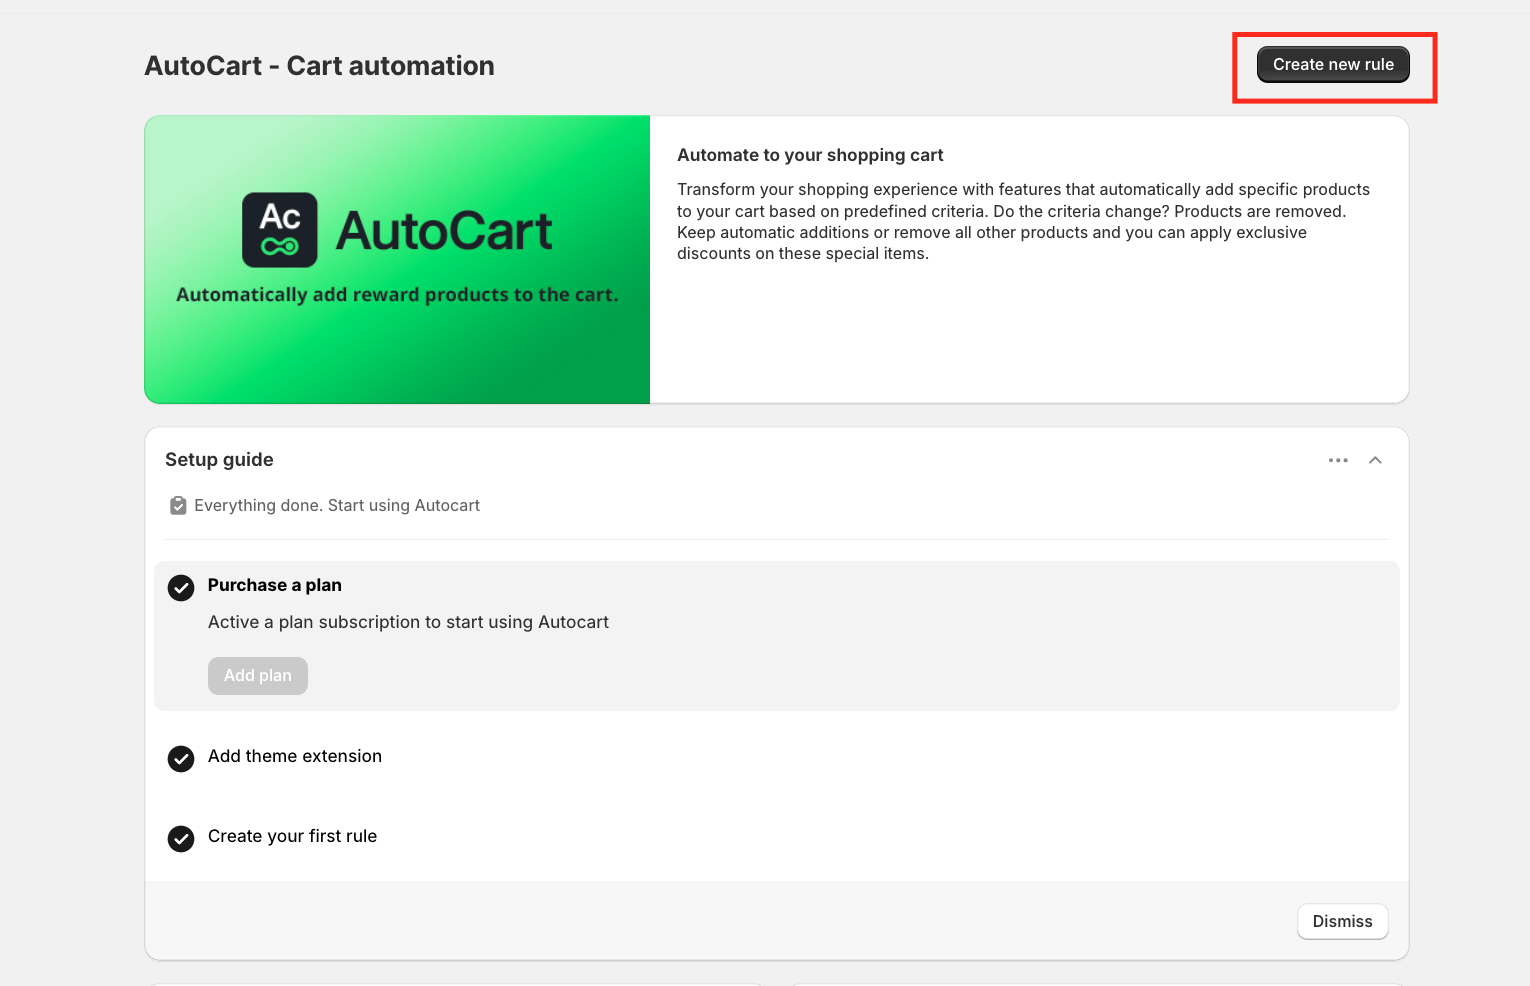This screenshot has width=1530, height=986.
Task: Click the AutoCart wordmark in the green banner
Action: click(x=444, y=231)
